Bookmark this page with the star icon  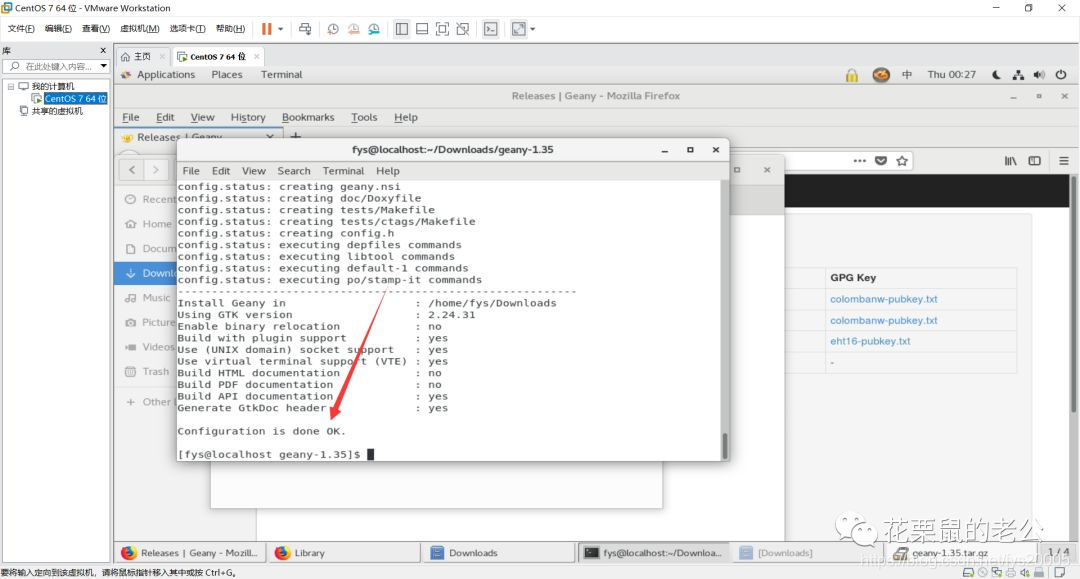pyautogui.click(x=902, y=160)
